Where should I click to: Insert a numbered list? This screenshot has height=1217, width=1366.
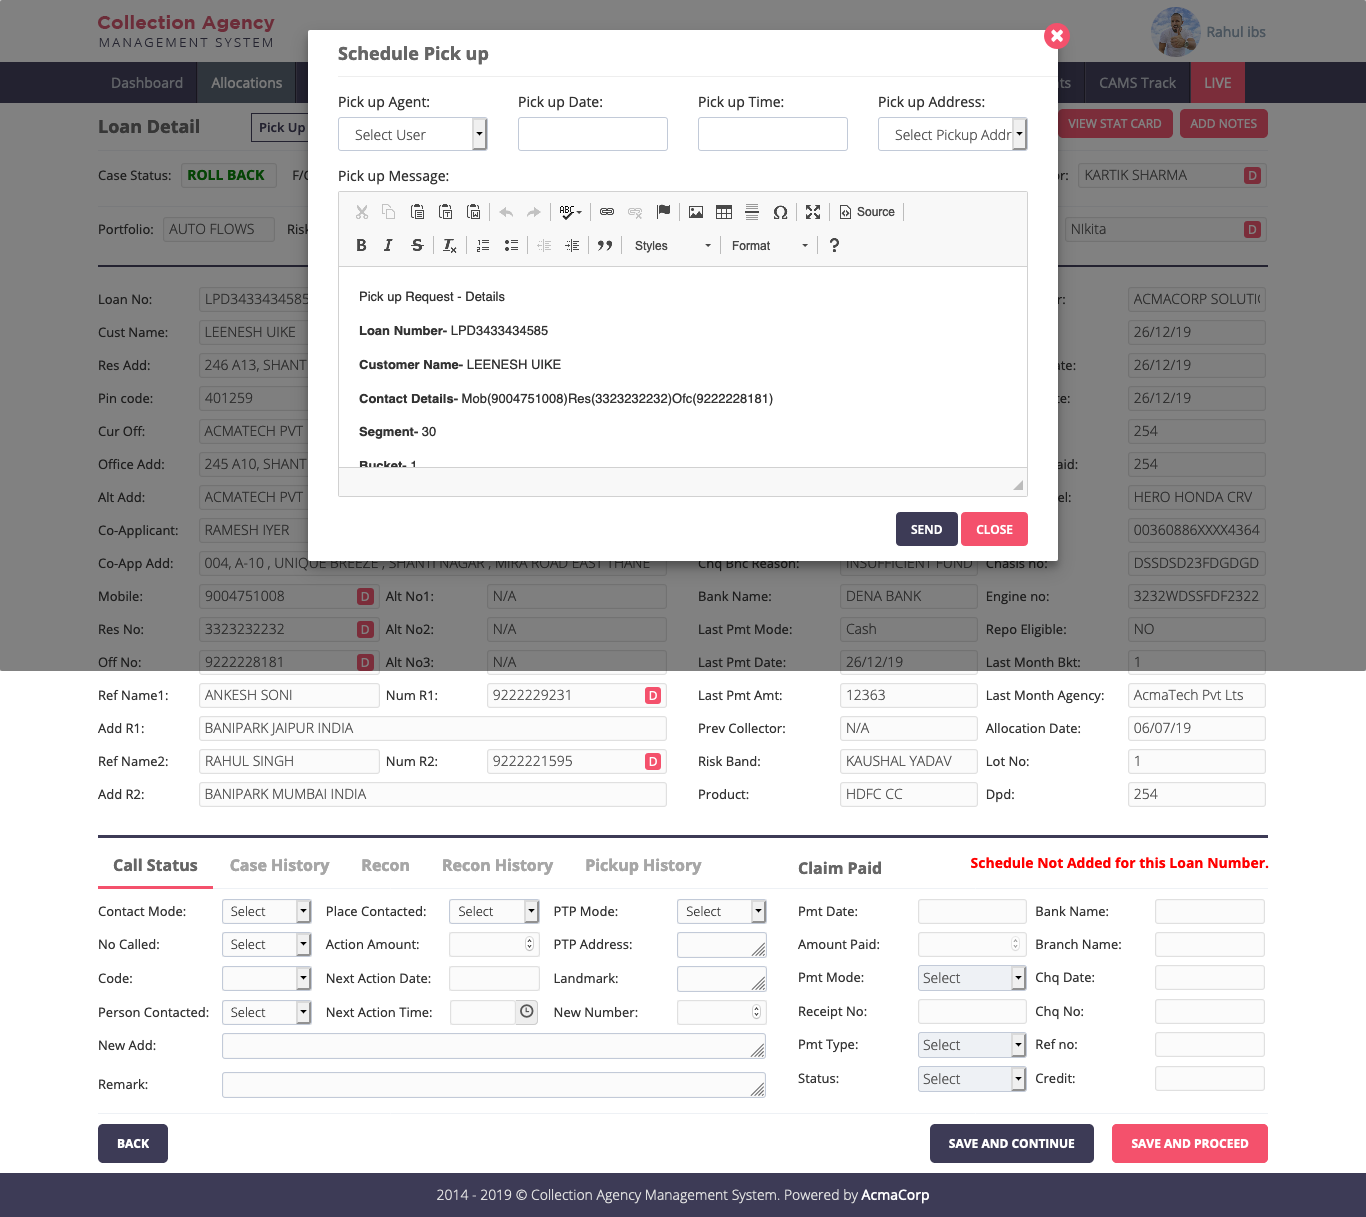point(483,246)
